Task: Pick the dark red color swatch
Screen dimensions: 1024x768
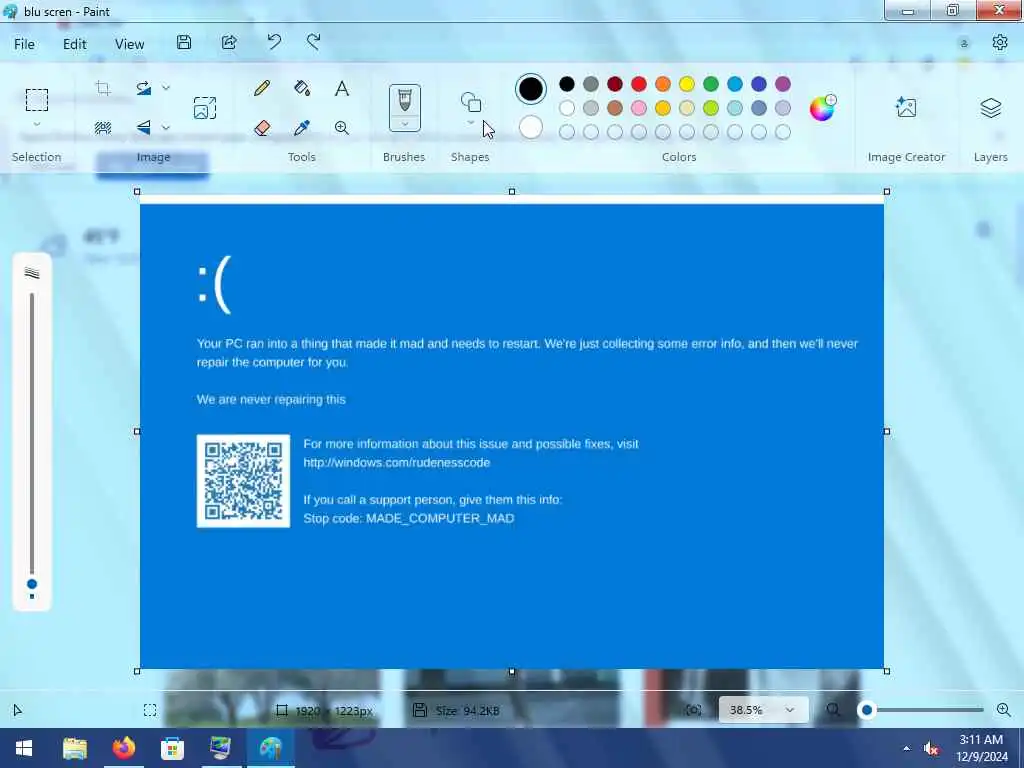Action: click(x=615, y=84)
